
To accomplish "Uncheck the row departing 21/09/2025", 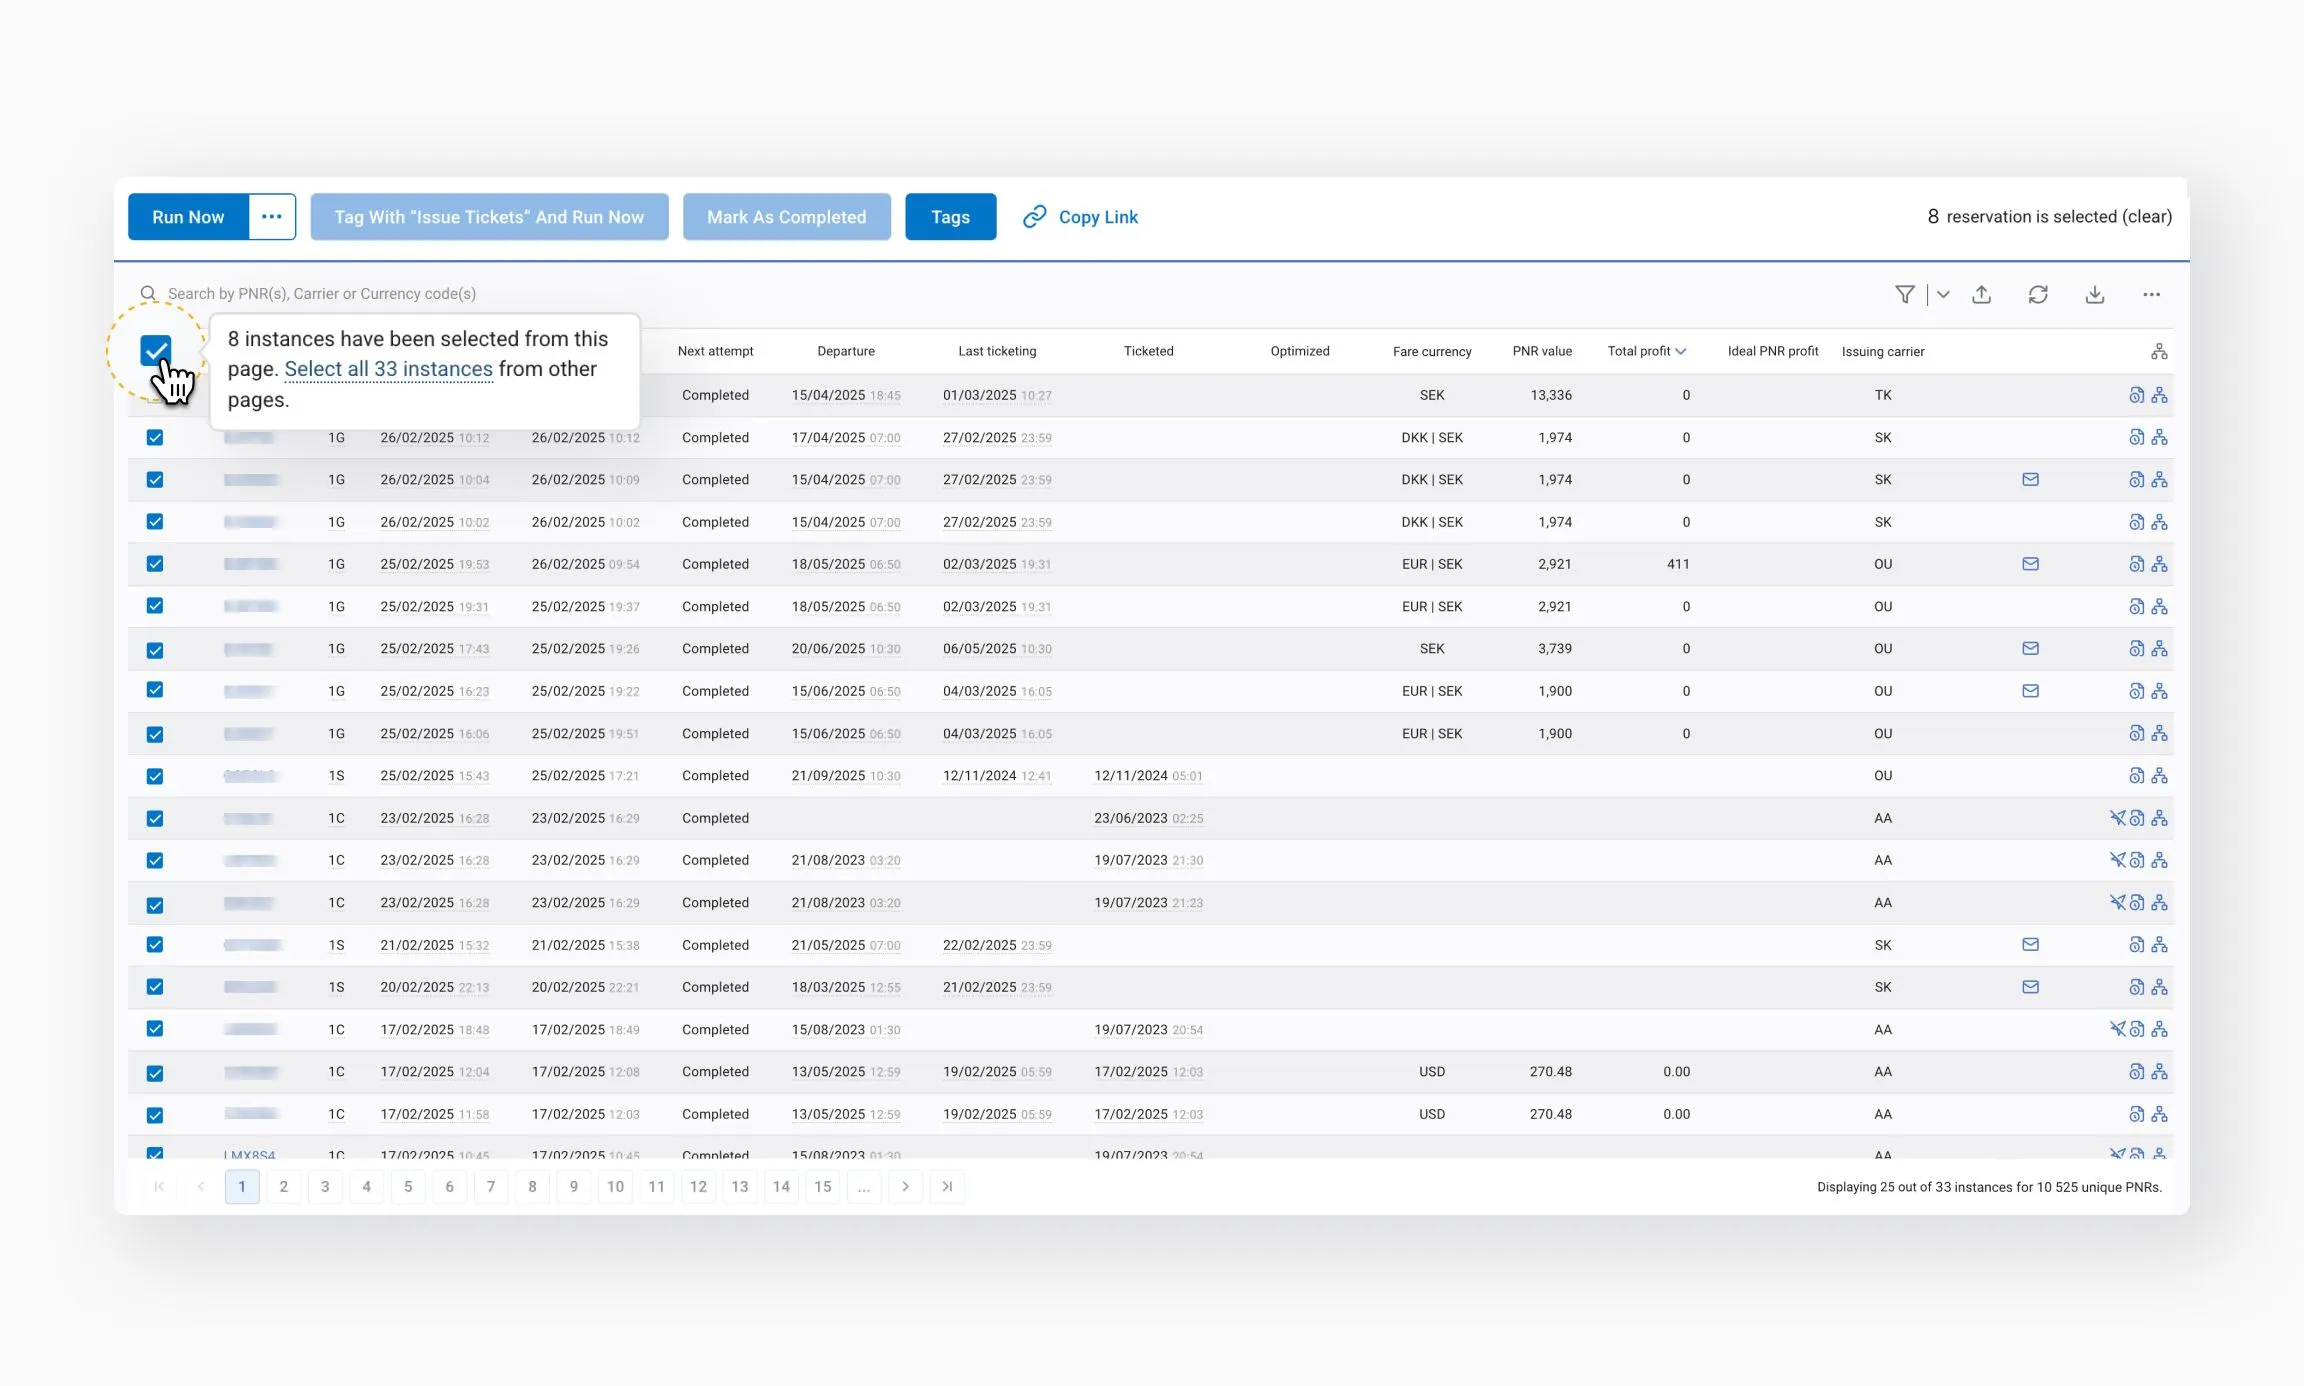I will [155, 776].
